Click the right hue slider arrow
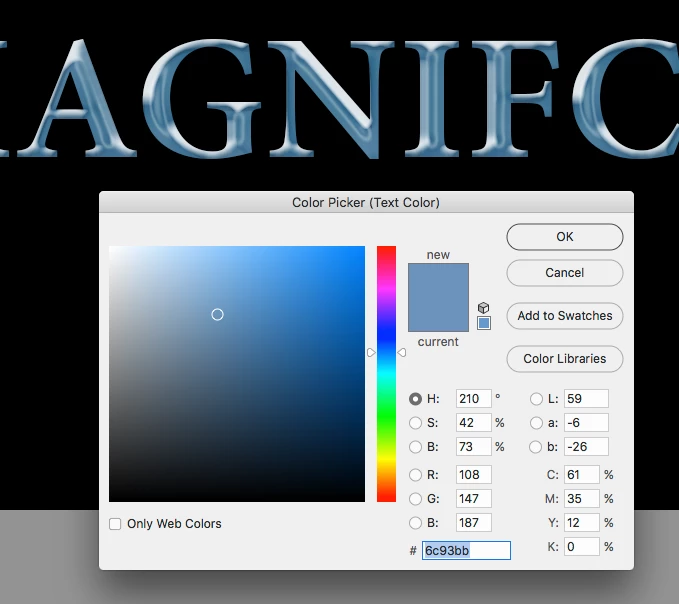679x604 pixels. pos(402,353)
